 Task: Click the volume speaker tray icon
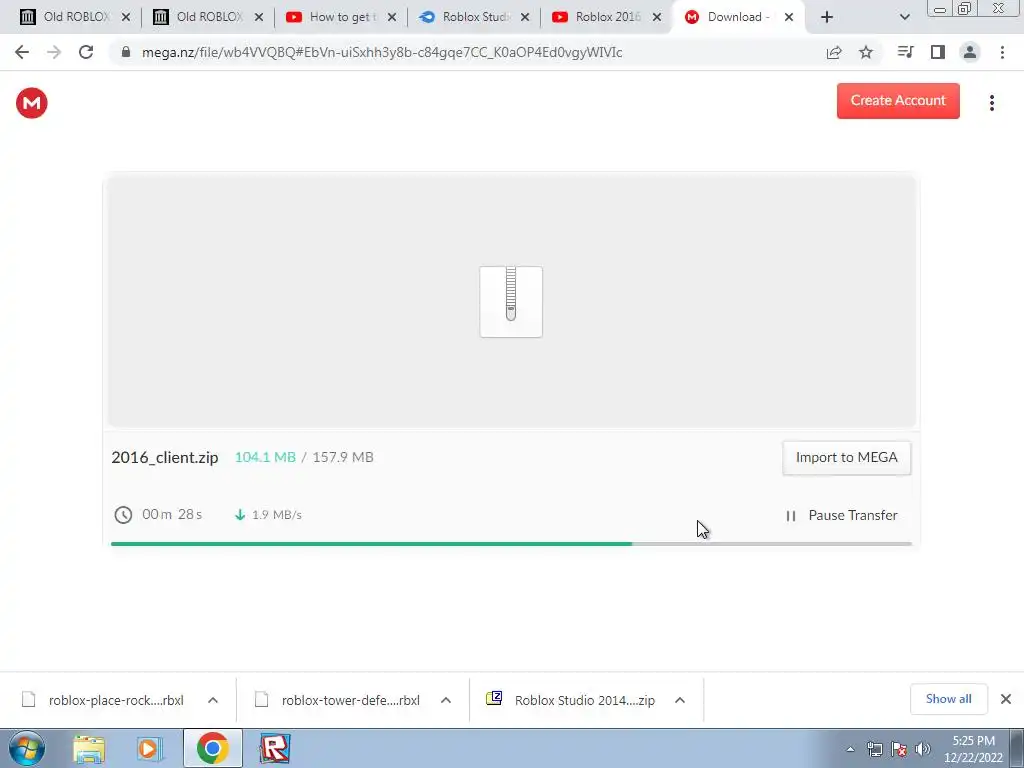pyautogui.click(x=923, y=749)
